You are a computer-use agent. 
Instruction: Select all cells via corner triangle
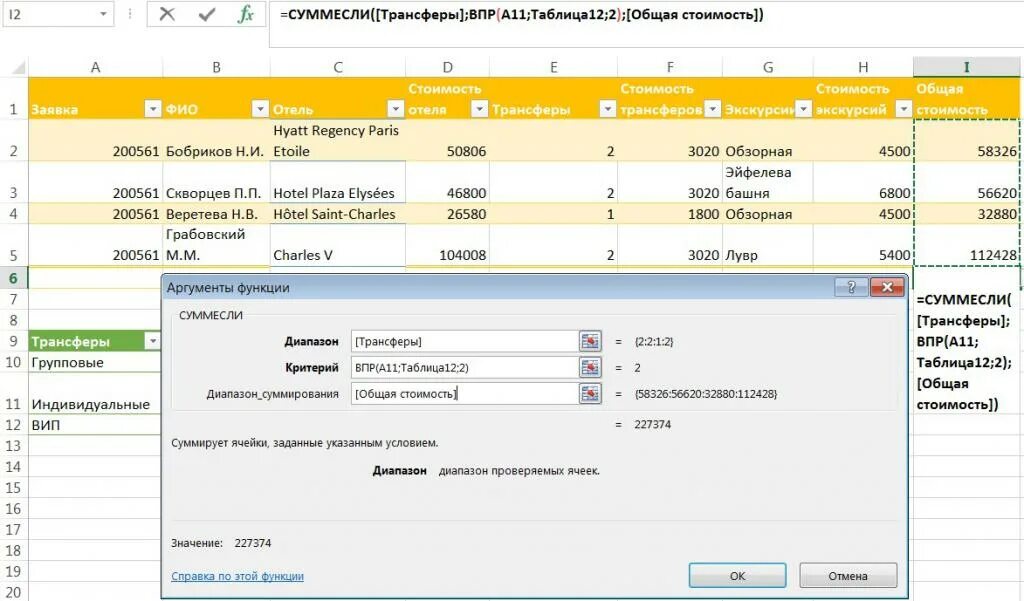(x=18, y=67)
